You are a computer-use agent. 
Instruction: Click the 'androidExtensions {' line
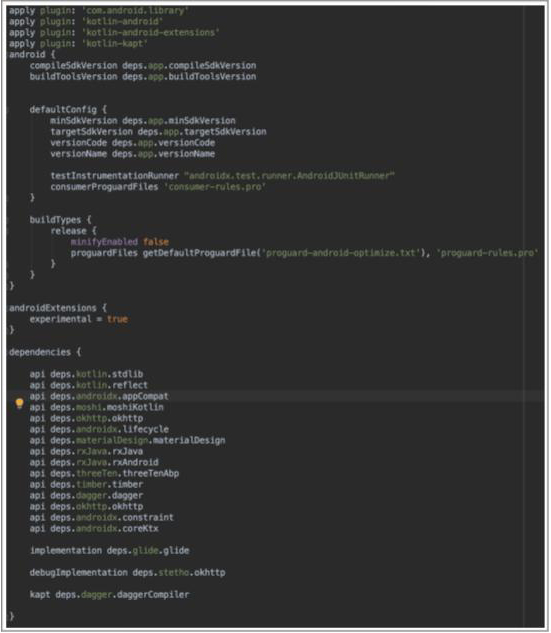pos(58,308)
